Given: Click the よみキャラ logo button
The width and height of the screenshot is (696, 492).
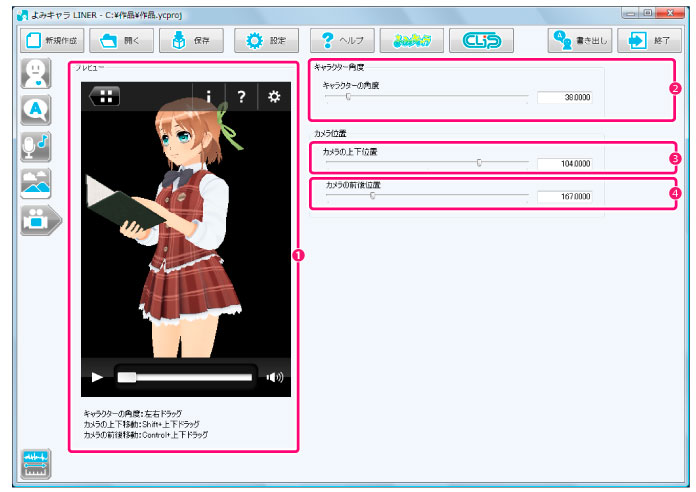Looking at the screenshot, I should coord(412,40).
